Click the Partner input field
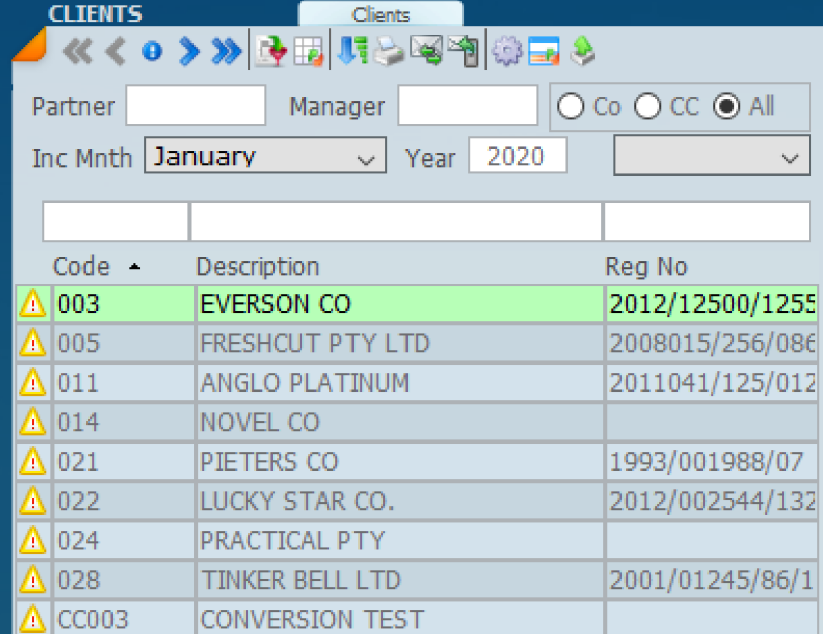Viewport: 823px width, 634px height. pos(195,106)
